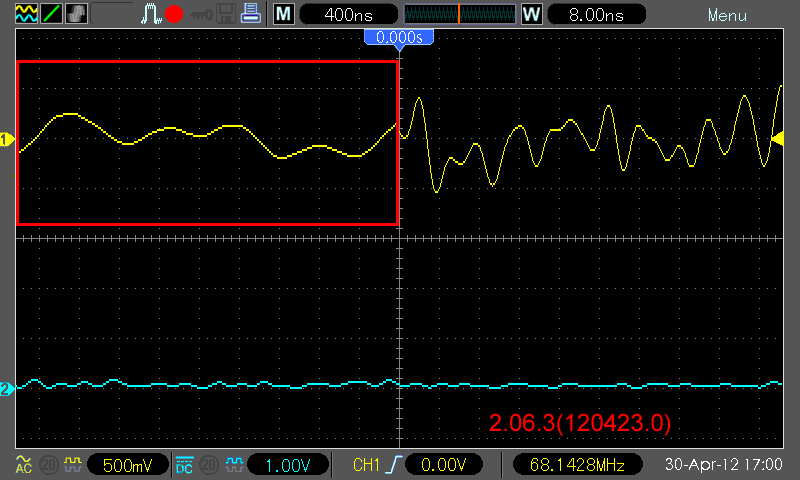
Task: Click the yellow CH1 probe attenuation icon
Action: 73,464
